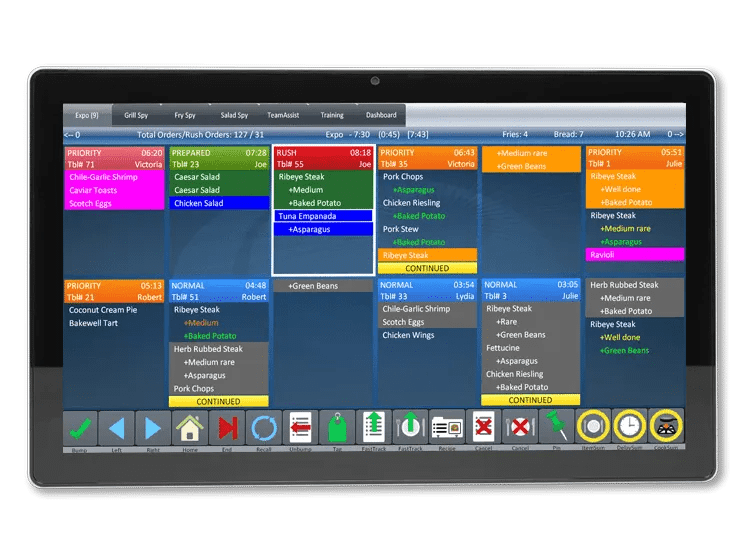Switch to the Expo (9) tab
Viewport: 740px width, 550px height.
tap(87, 115)
